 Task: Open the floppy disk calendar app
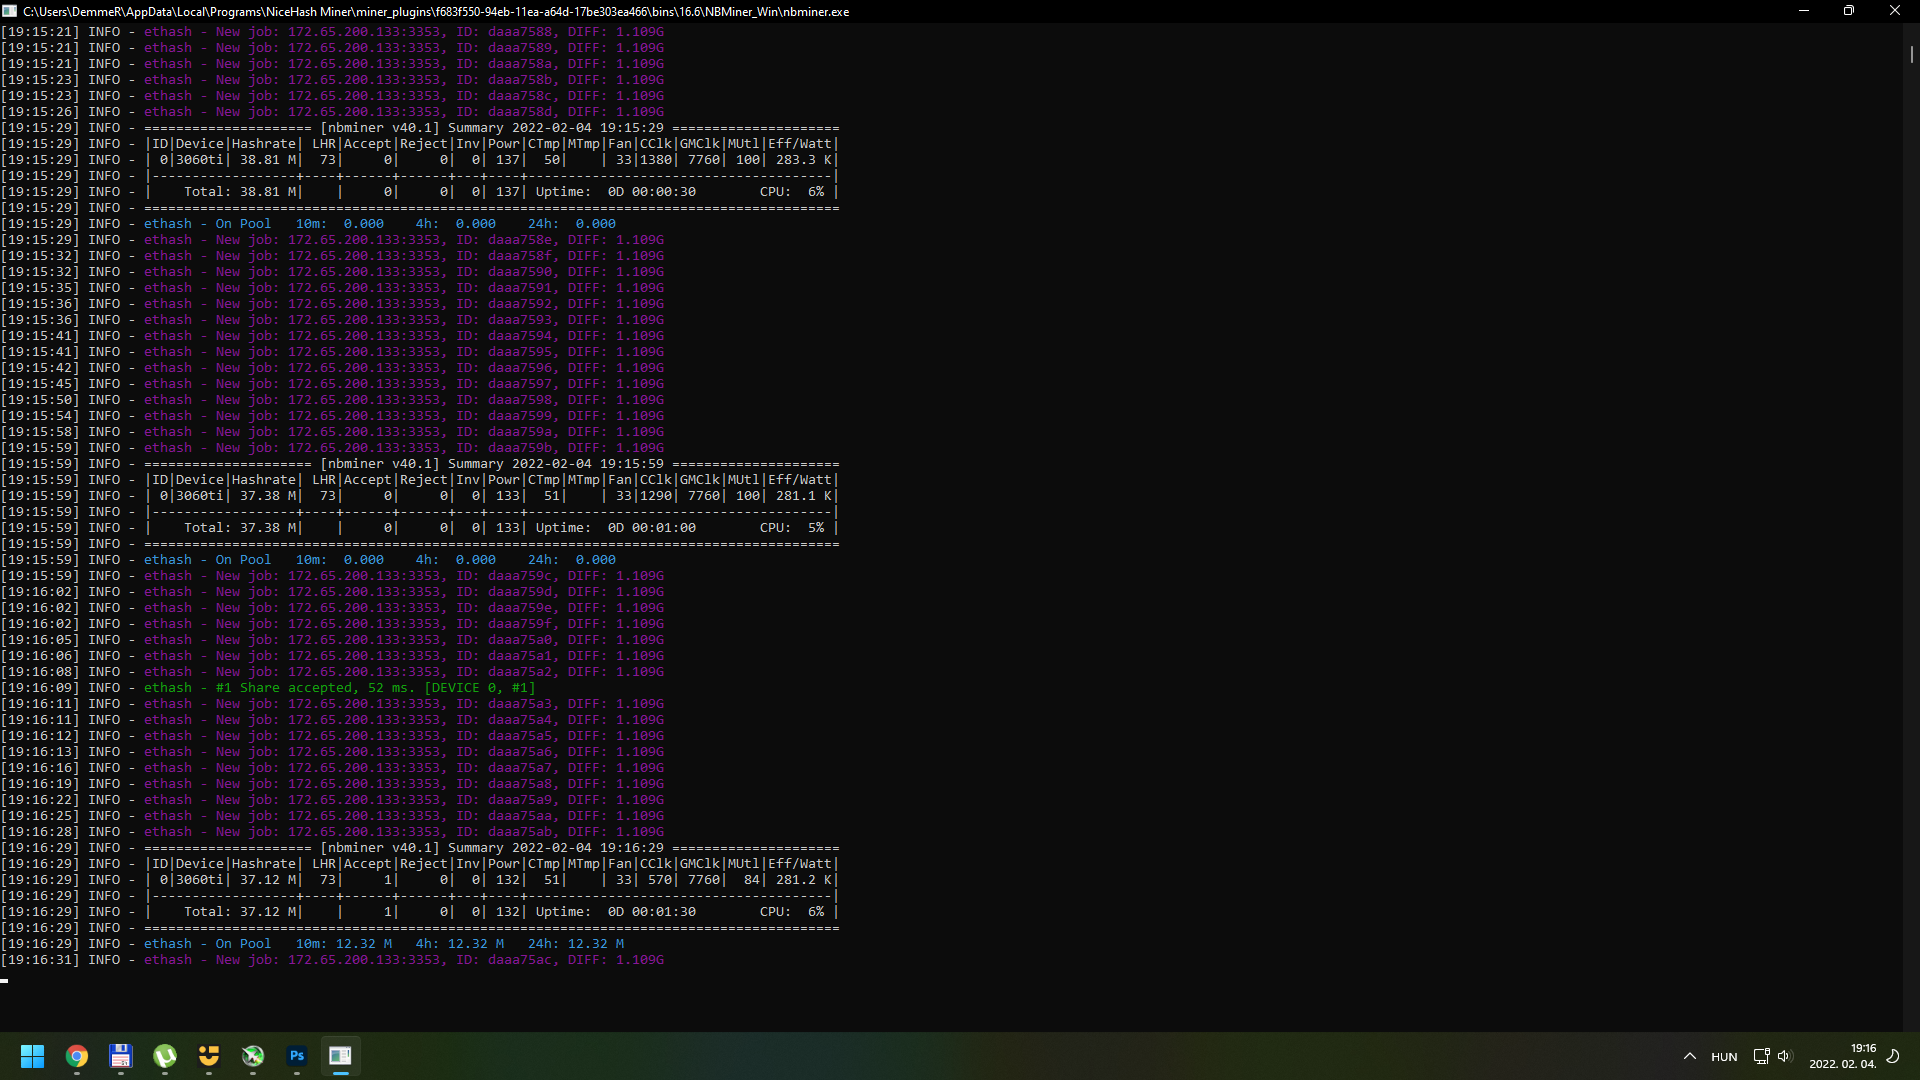121,1056
